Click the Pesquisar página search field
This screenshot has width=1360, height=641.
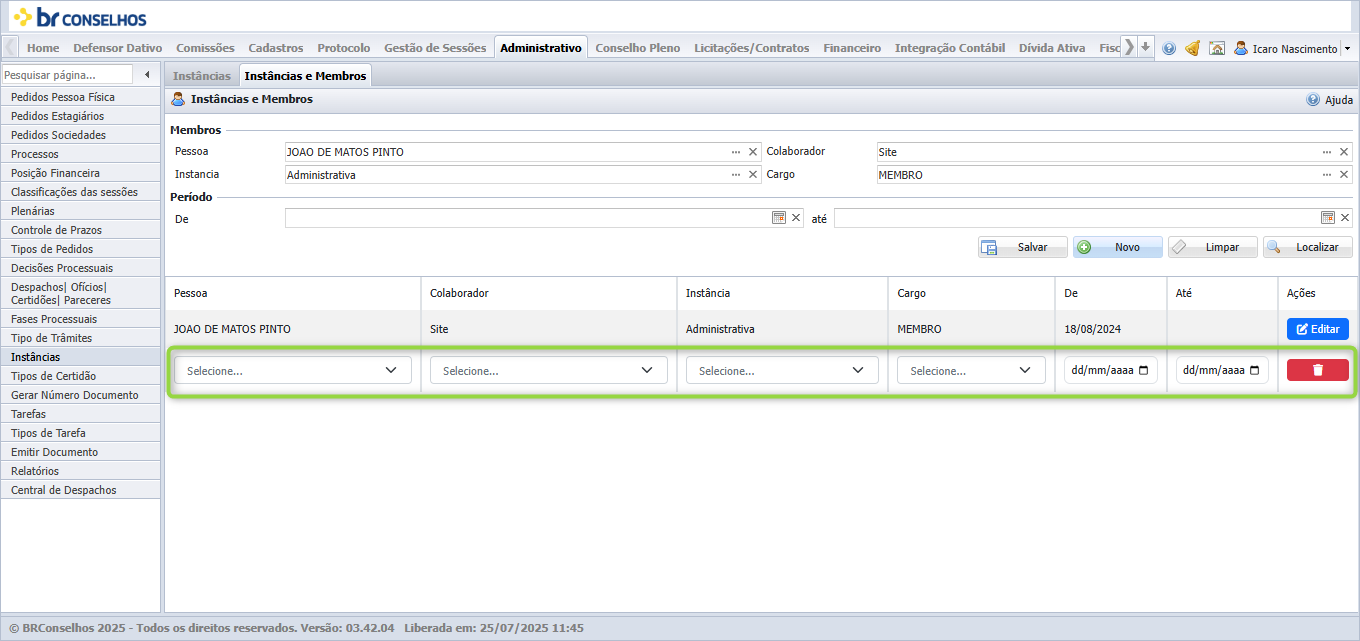point(67,75)
